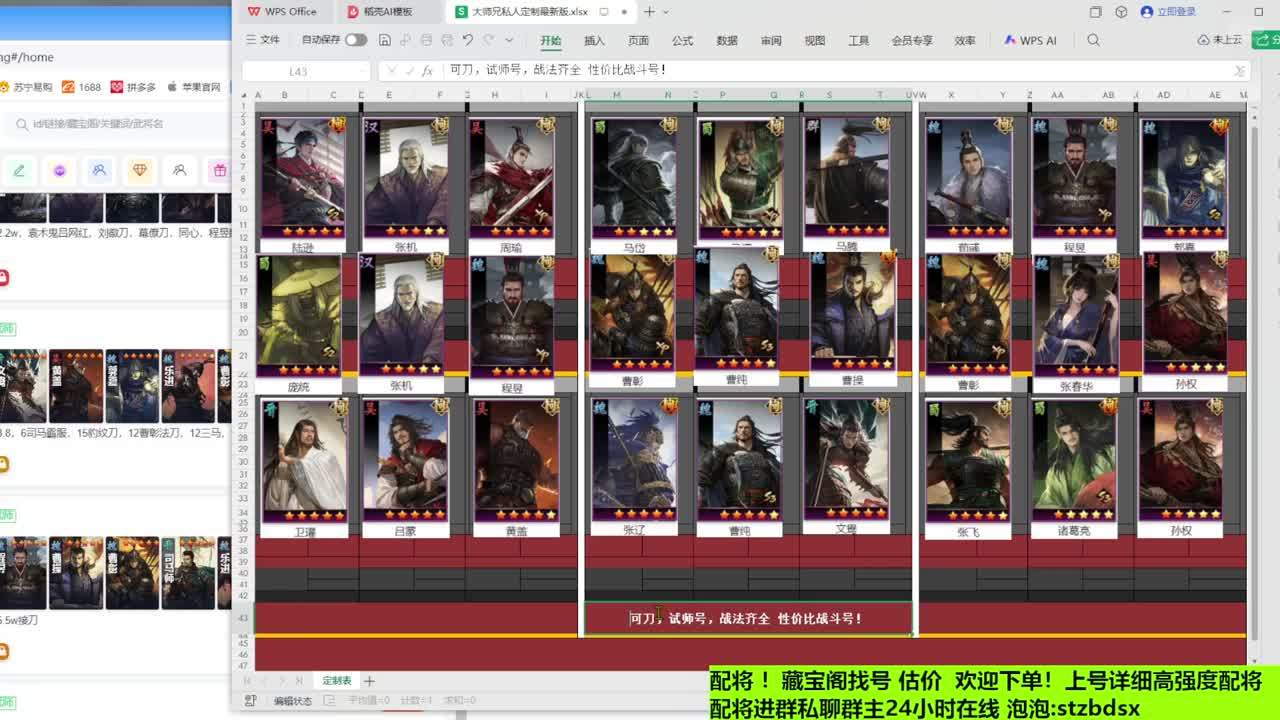Image resolution: width=1280 pixels, height=720 pixels.
Task: Open the 效率 ribbon tab
Action: coord(965,41)
